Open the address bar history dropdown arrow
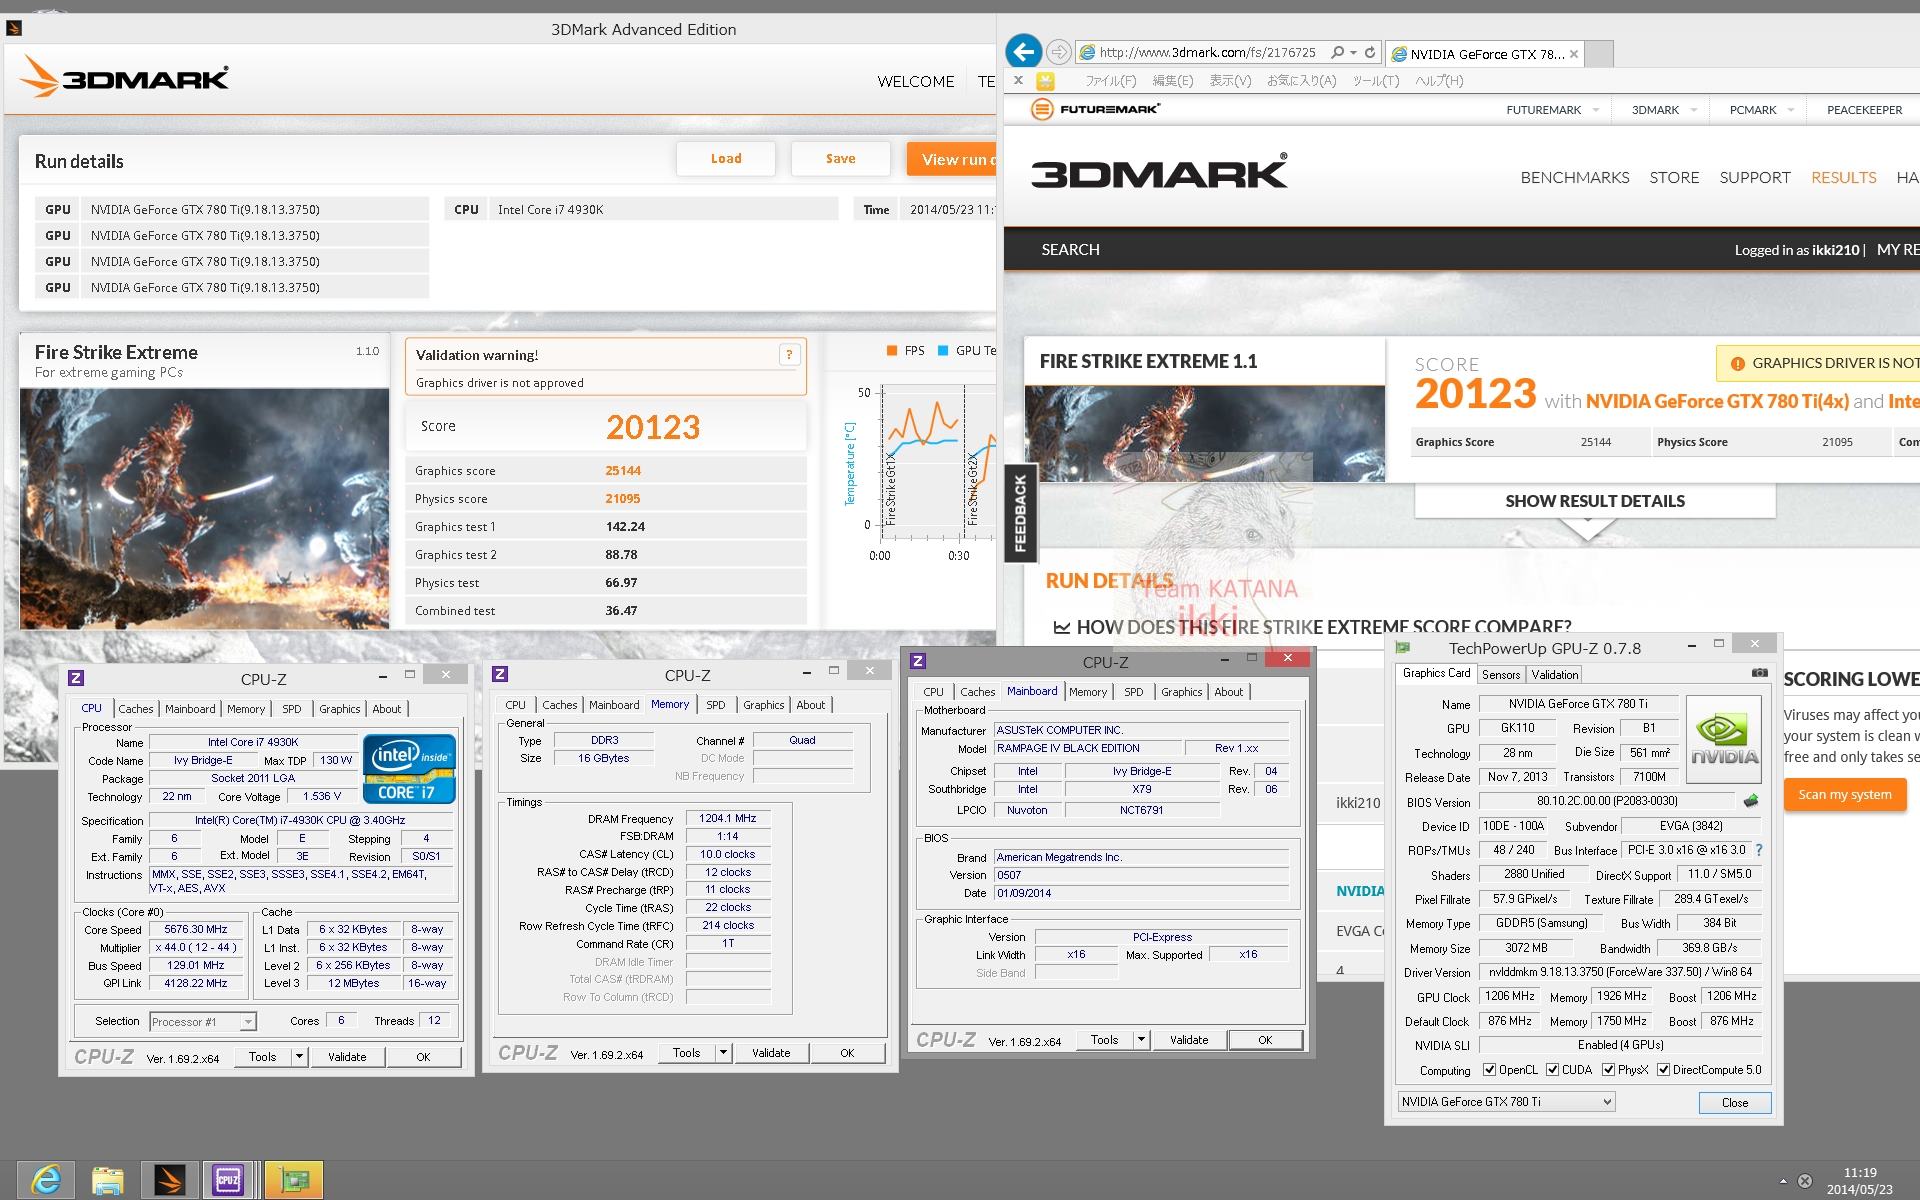Screen dimensions: 1920x1200 (x=1353, y=53)
